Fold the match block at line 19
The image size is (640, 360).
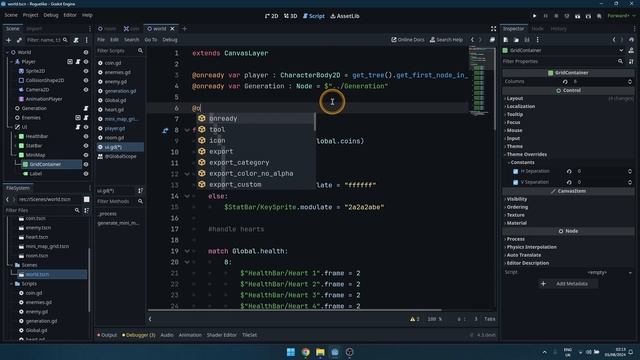(187, 251)
